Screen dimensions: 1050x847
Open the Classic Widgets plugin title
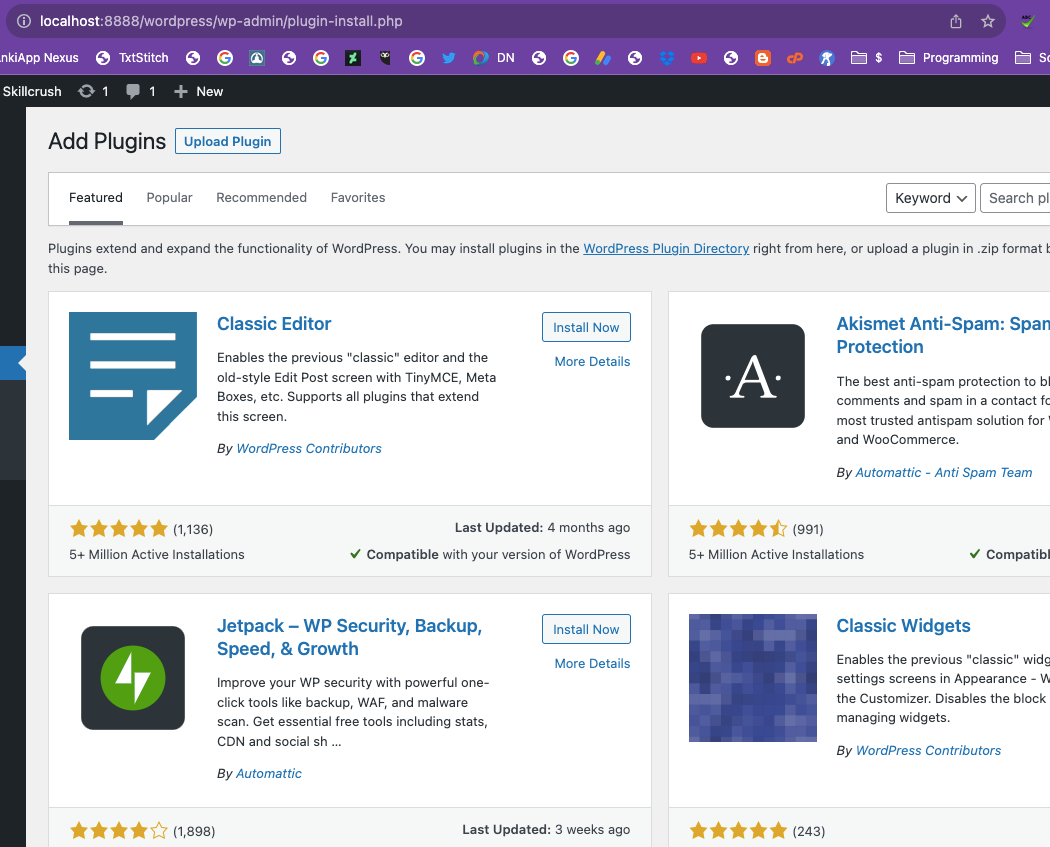(903, 625)
